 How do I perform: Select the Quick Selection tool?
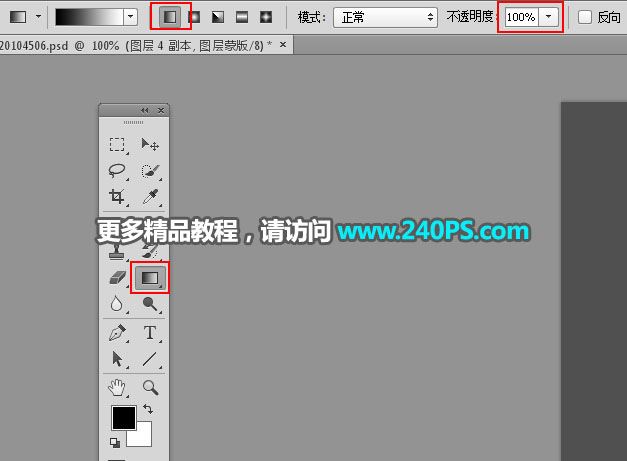(150, 171)
